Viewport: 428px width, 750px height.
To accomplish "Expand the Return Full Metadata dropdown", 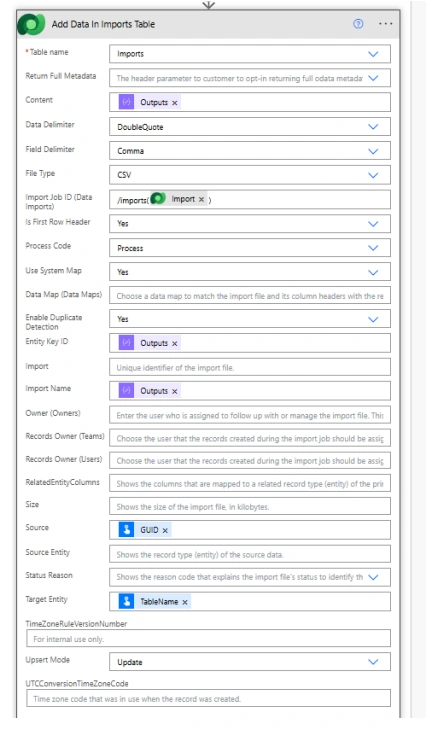I will 373,78.
